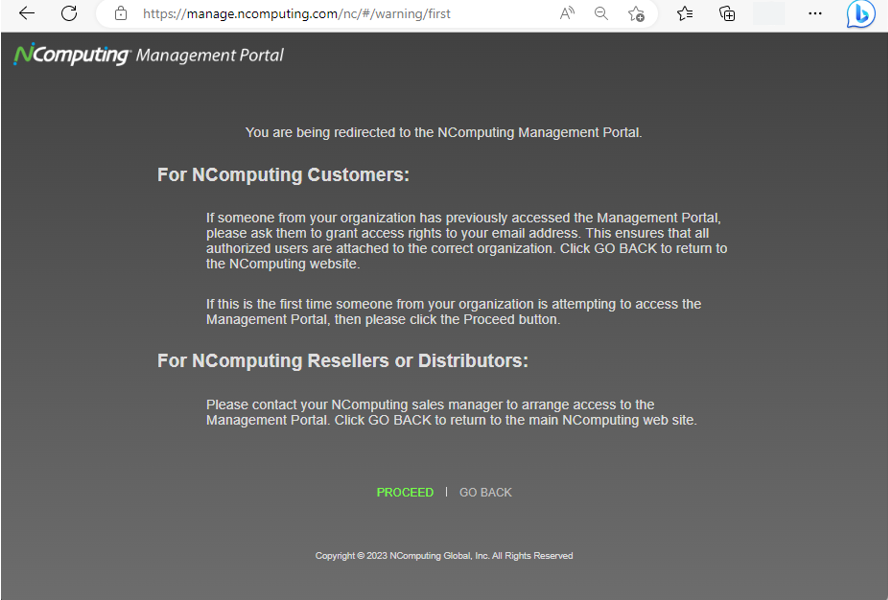
Task: Open the Favorites list icon
Action: click(x=685, y=13)
